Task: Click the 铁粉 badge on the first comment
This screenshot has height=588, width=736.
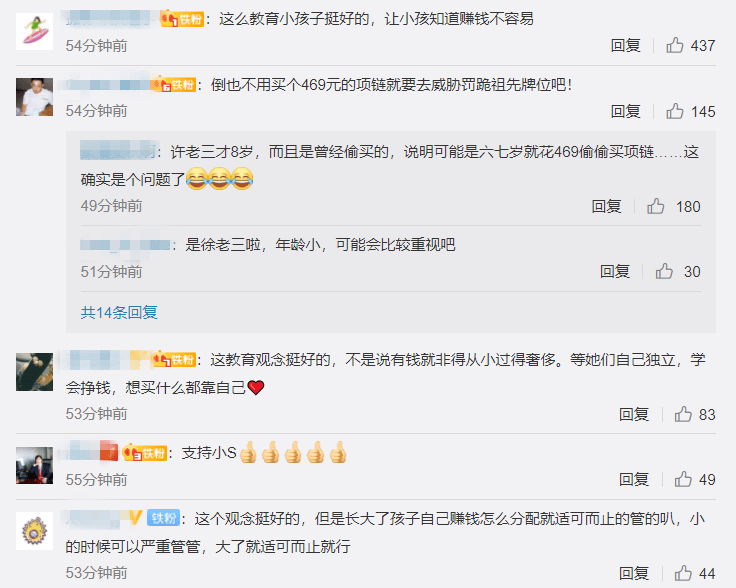Action: click(182, 19)
